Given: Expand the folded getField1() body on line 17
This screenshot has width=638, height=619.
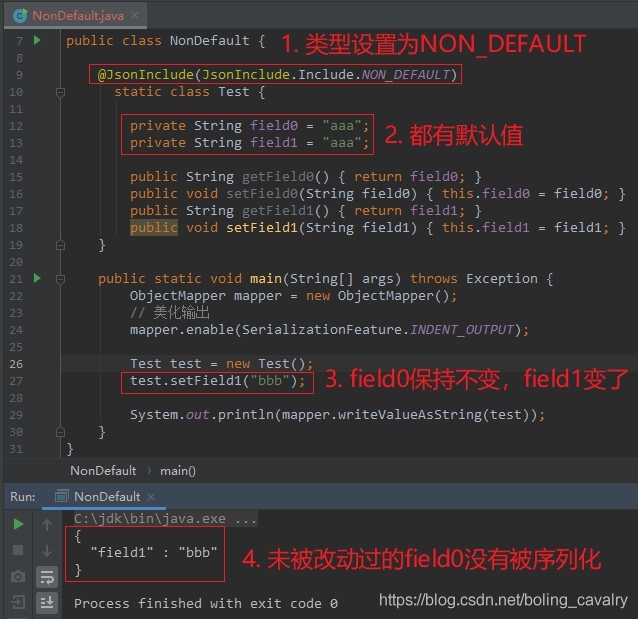Looking at the screenshot, I should (x=410, y=211).
